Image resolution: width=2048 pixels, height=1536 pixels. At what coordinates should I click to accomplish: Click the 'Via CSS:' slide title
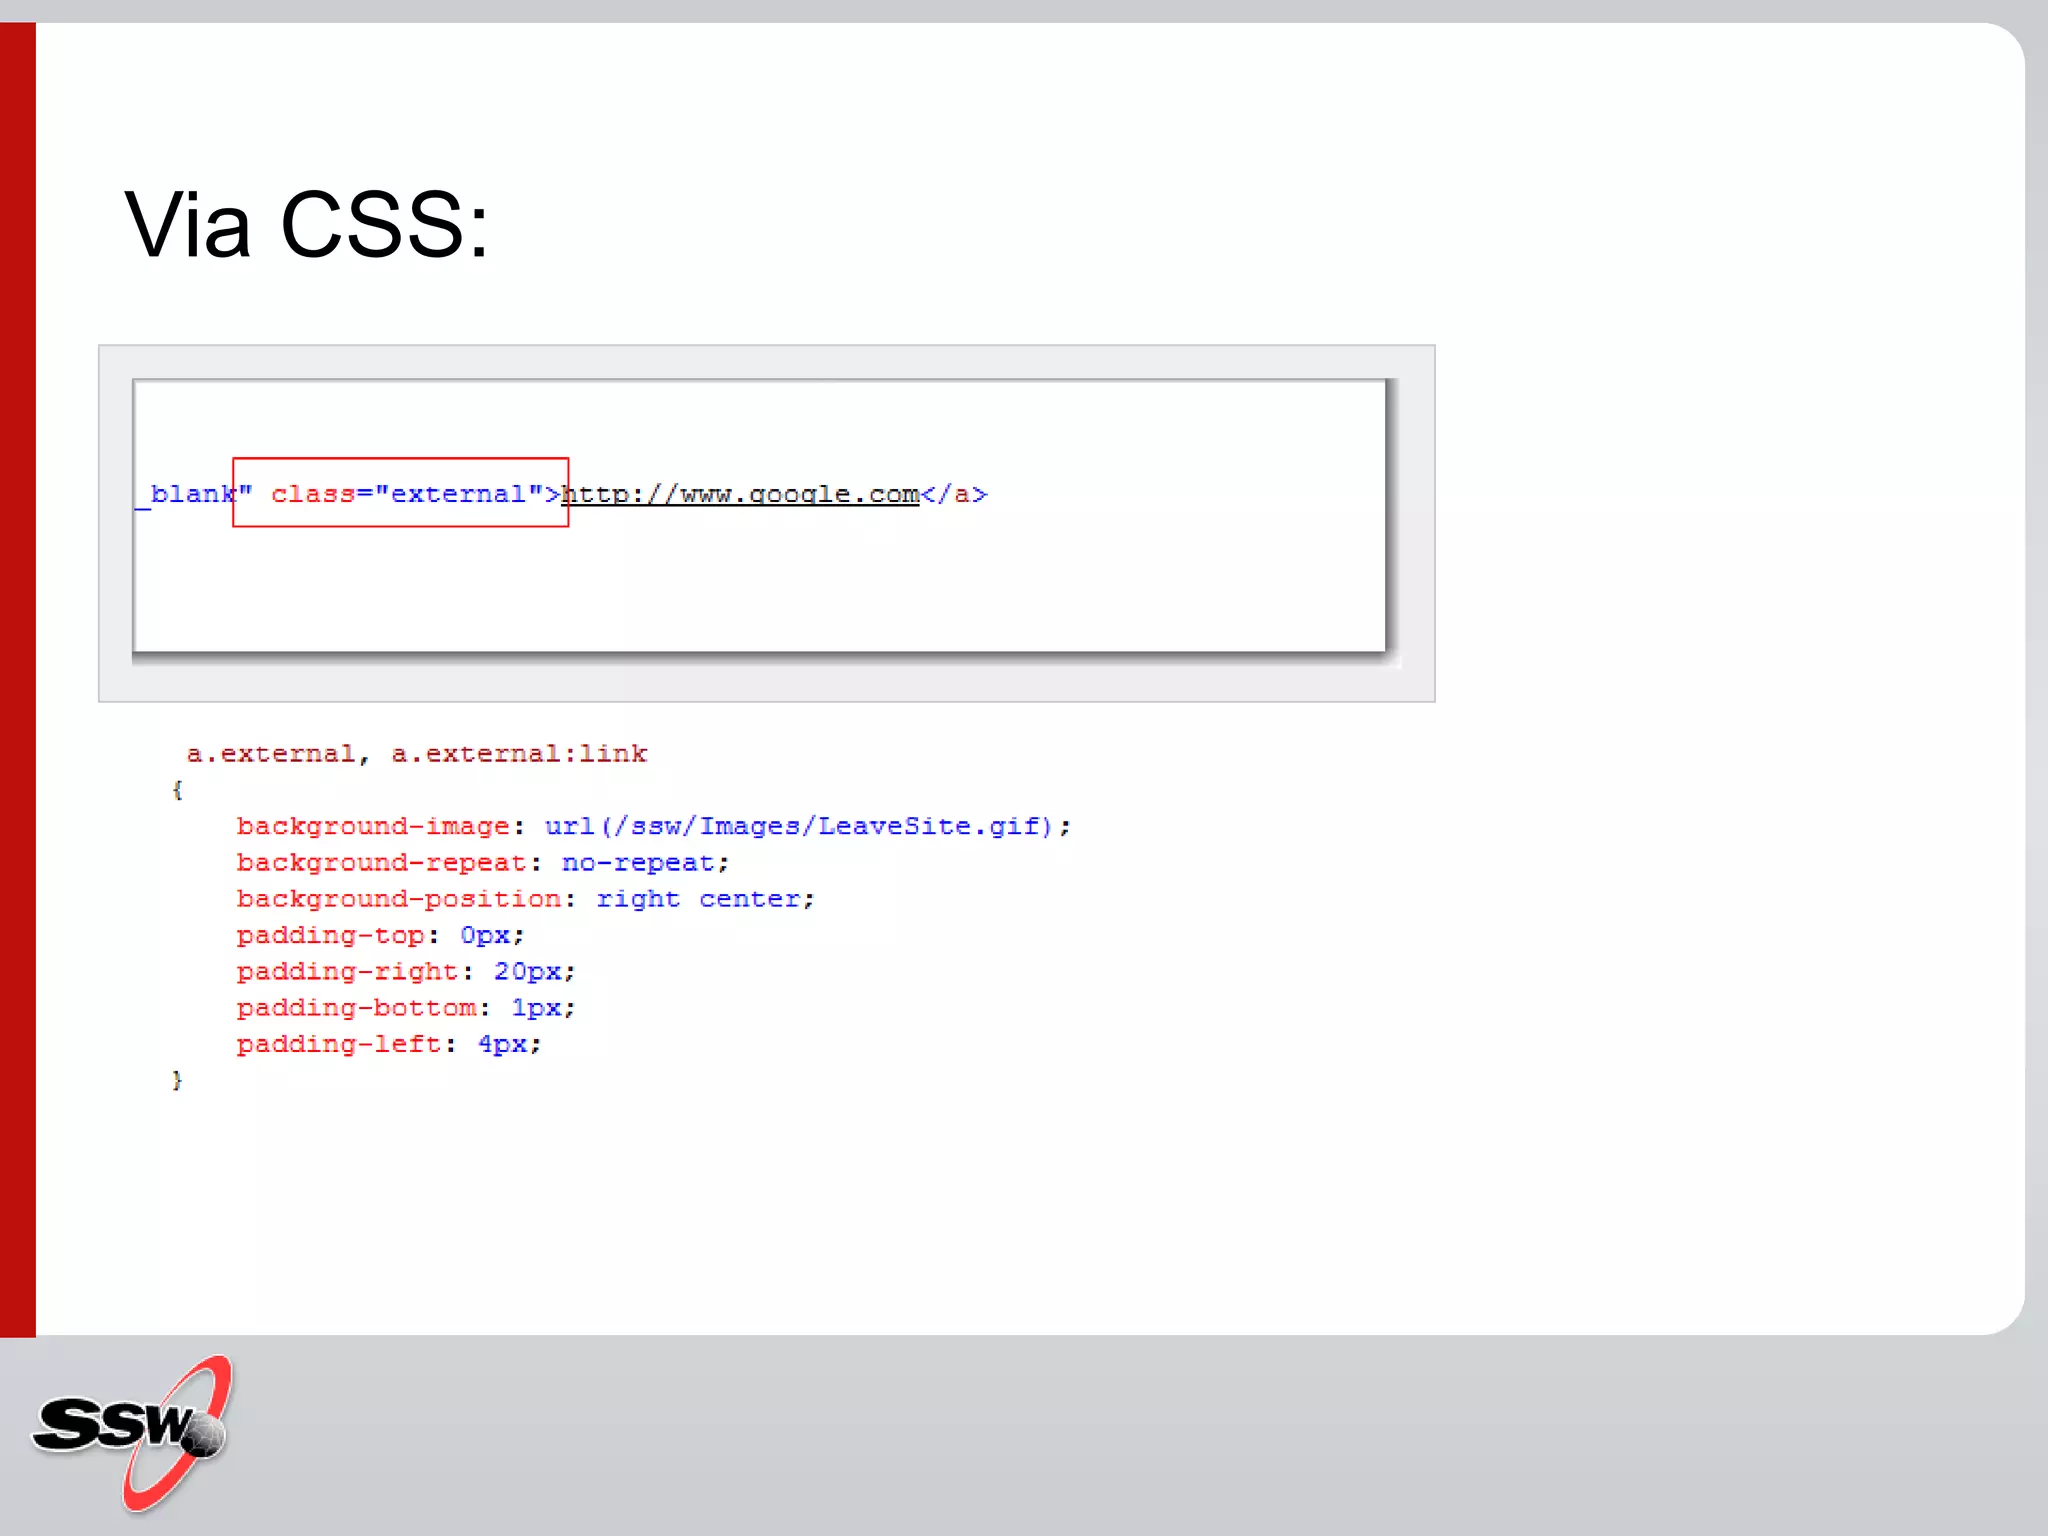[307, 225]
